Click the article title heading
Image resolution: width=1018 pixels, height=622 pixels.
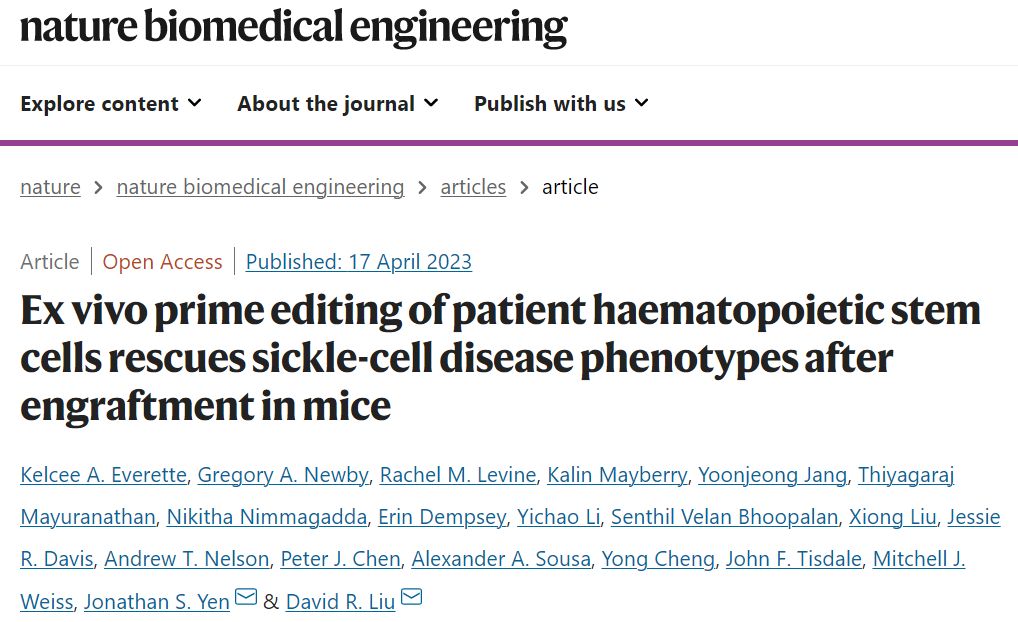coord(500,358)
